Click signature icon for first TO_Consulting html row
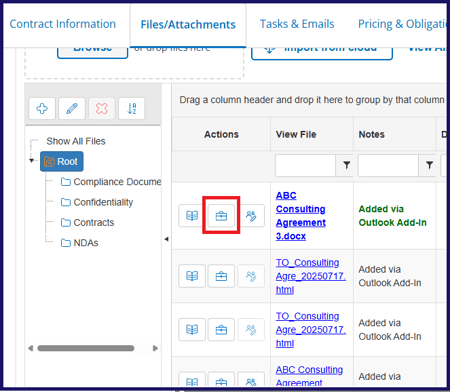Viewport: 450px width, 392px height. click(x=251, y=276)
